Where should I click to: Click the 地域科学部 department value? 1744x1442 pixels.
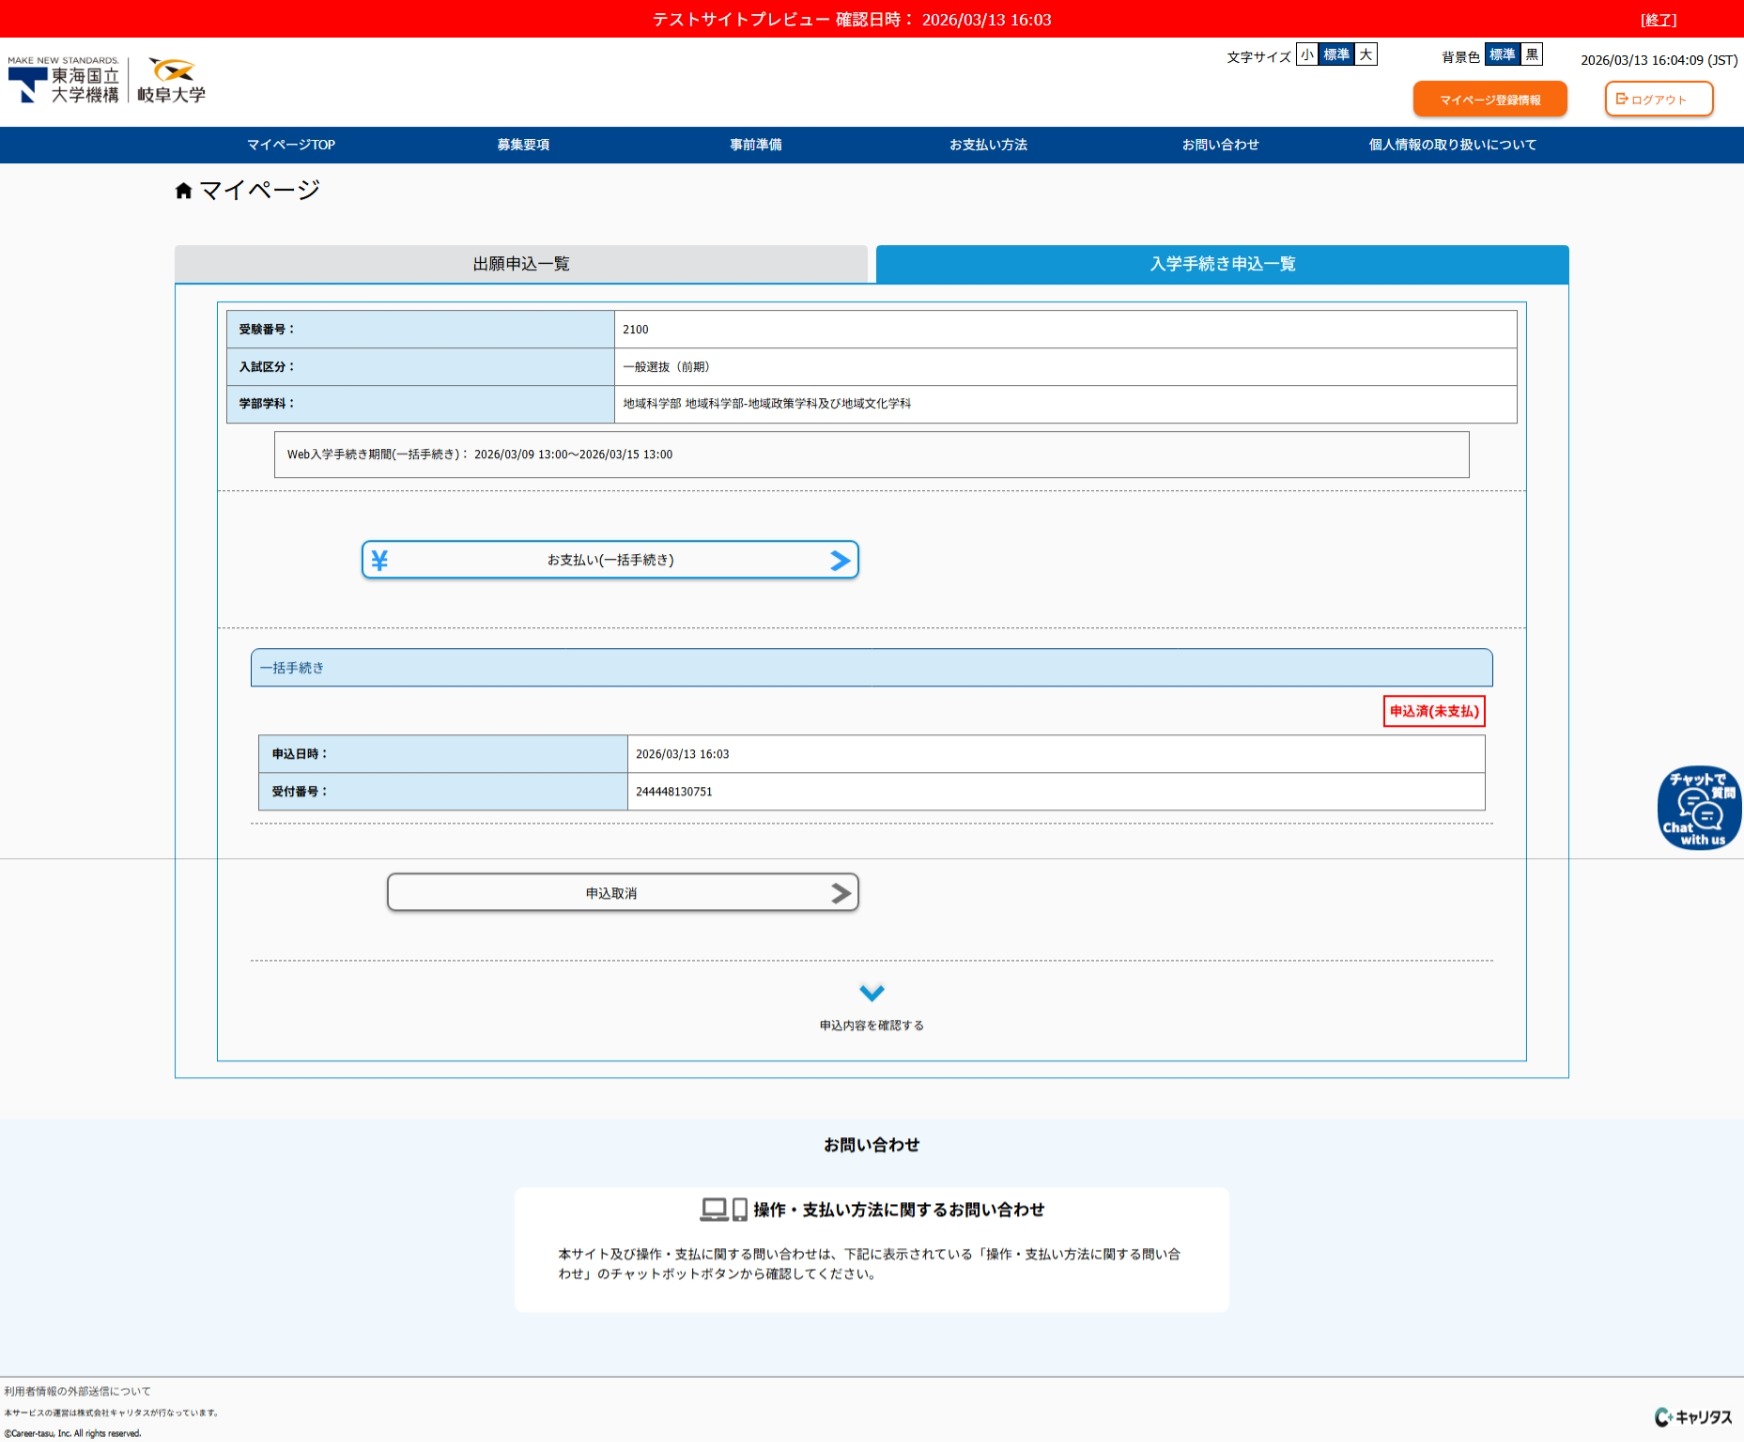tap(767, 404)
